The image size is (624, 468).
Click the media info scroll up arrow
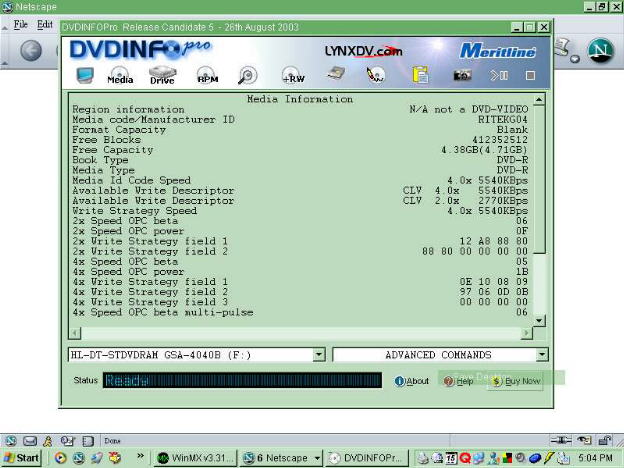(539, 99)
